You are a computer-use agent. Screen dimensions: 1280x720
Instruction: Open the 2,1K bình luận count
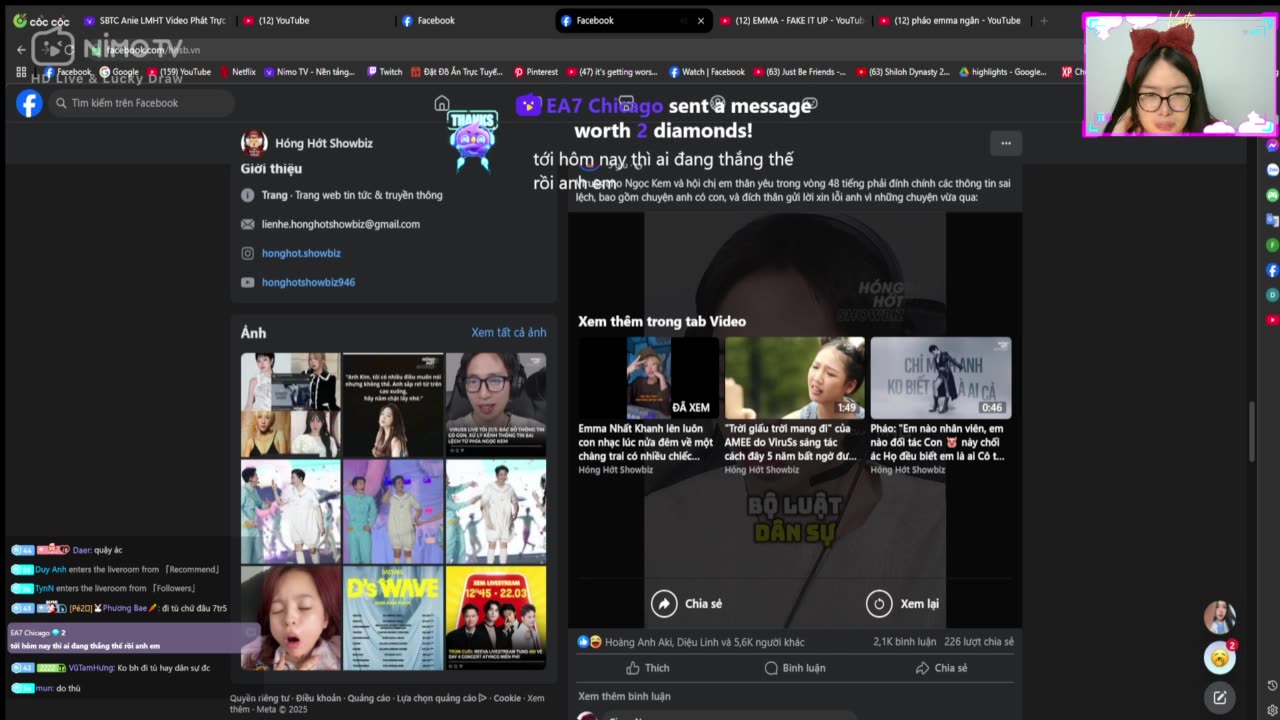coord(904,642)
